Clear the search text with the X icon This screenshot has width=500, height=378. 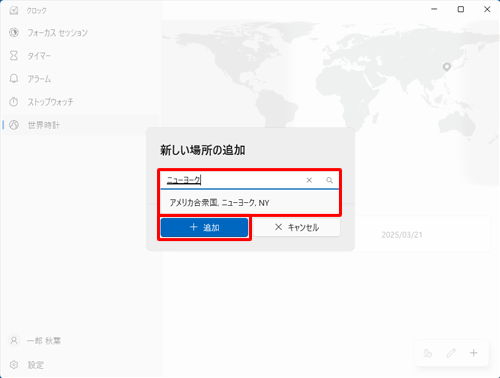(x=309, y=180)
